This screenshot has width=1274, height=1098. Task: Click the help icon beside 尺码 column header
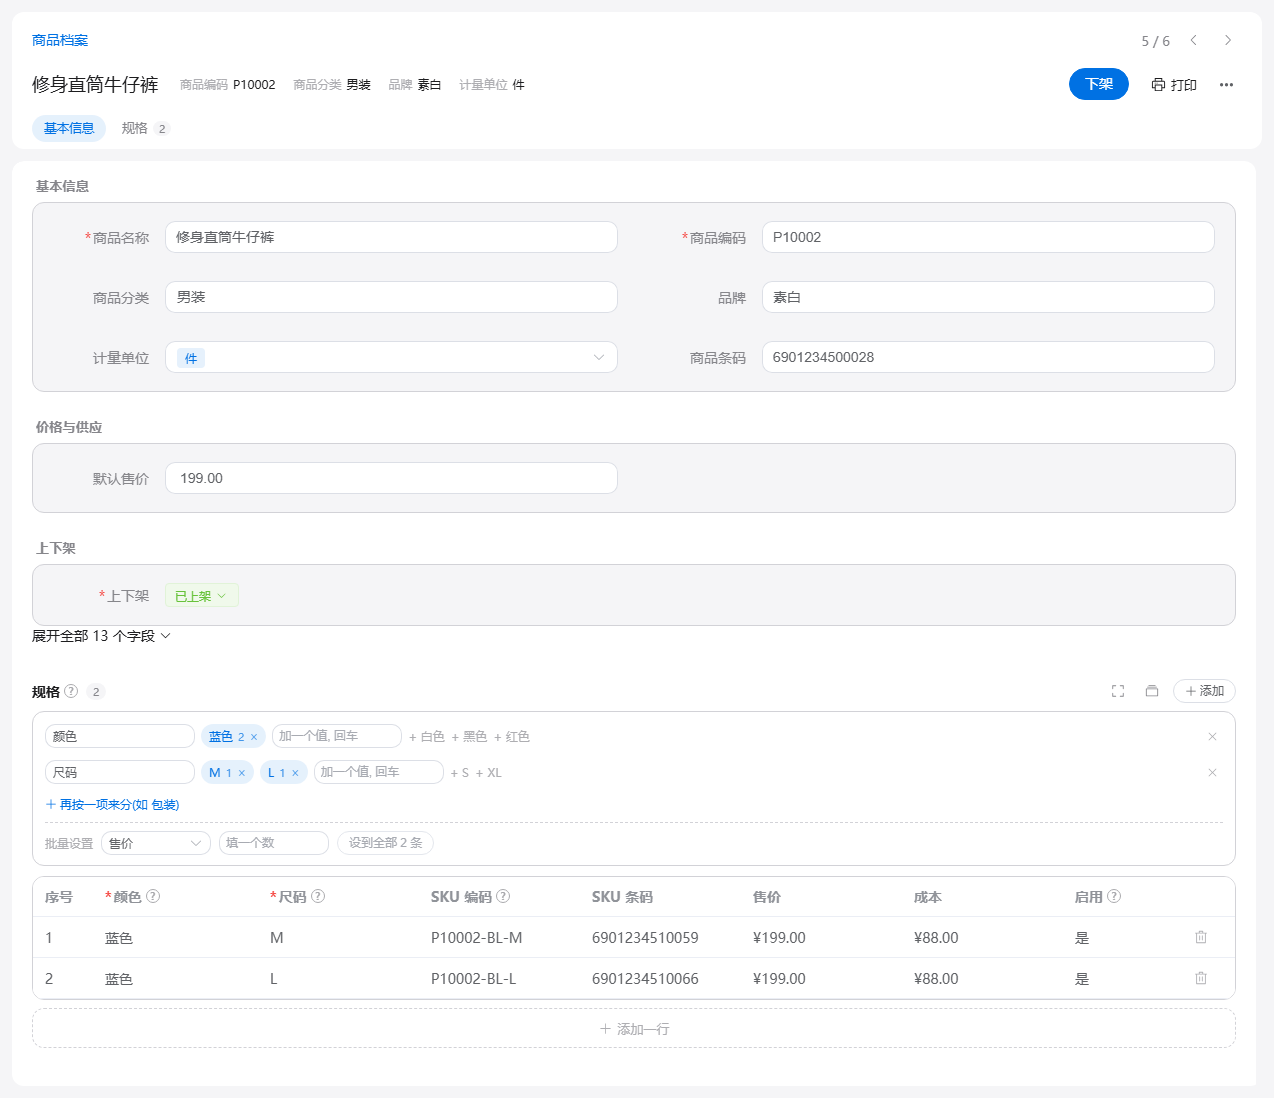tap(318, 896)
